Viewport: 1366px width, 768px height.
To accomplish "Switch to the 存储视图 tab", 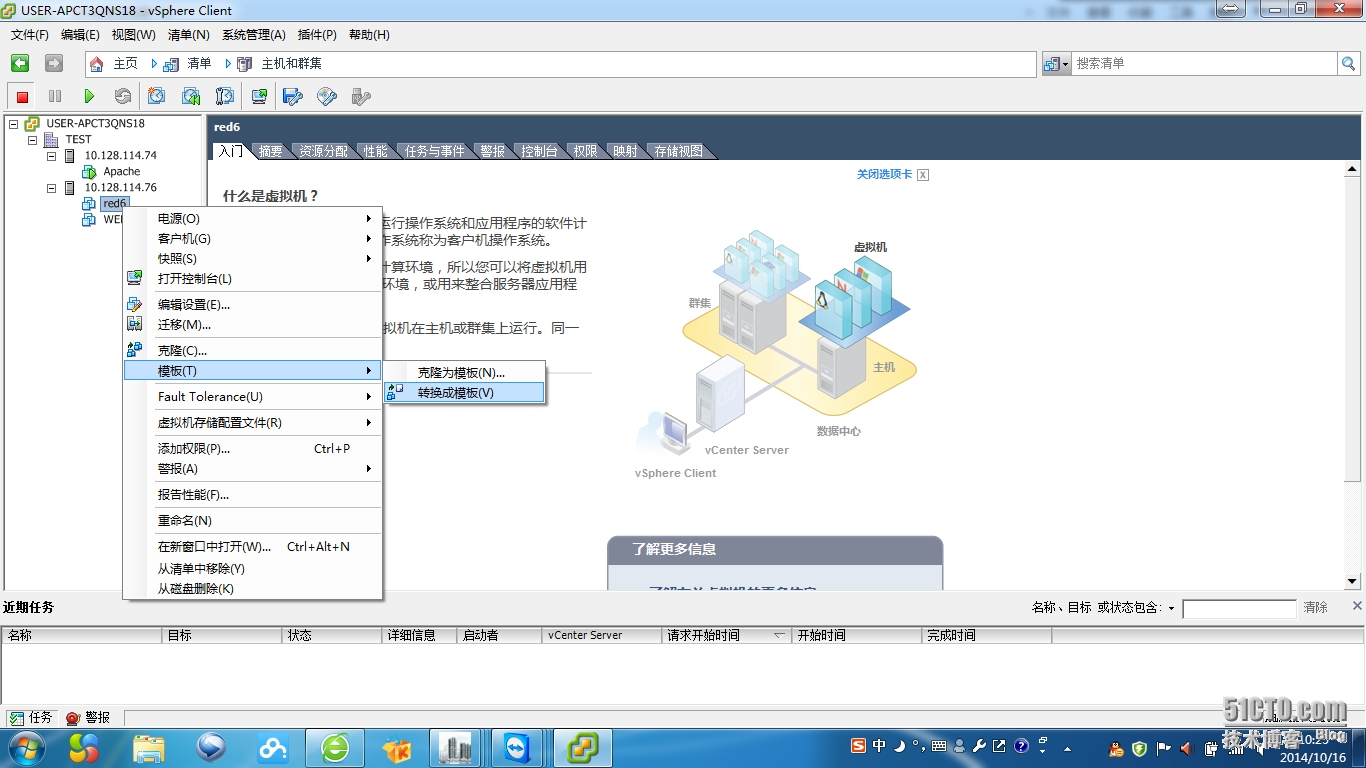I will (x=679, y=151).
